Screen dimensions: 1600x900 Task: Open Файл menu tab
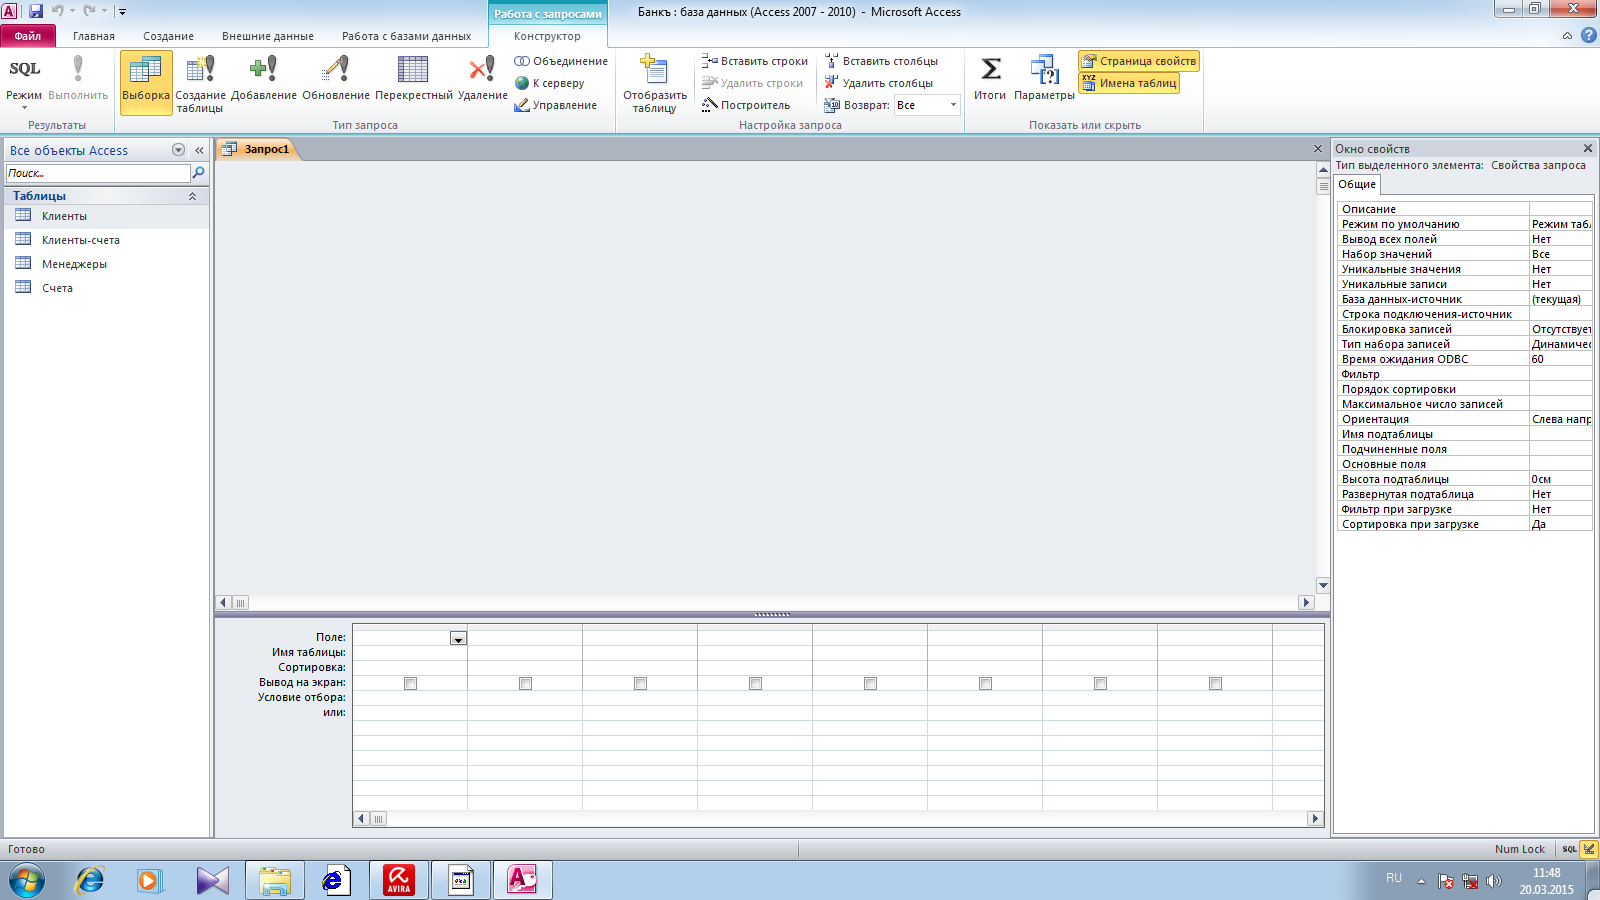pyautogui.click(x=28, y=36)
